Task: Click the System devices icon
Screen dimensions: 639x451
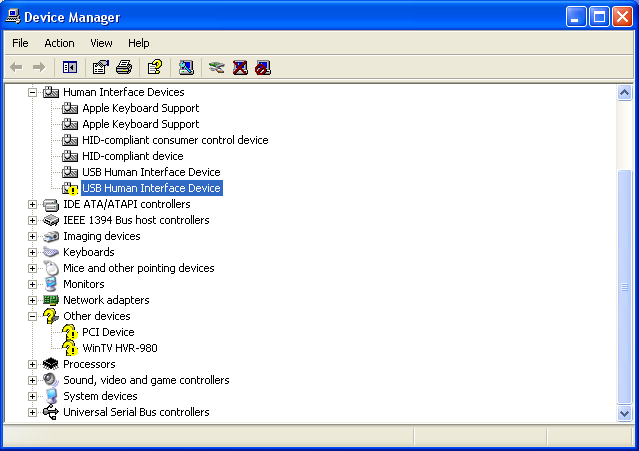Action: [51, 396]
